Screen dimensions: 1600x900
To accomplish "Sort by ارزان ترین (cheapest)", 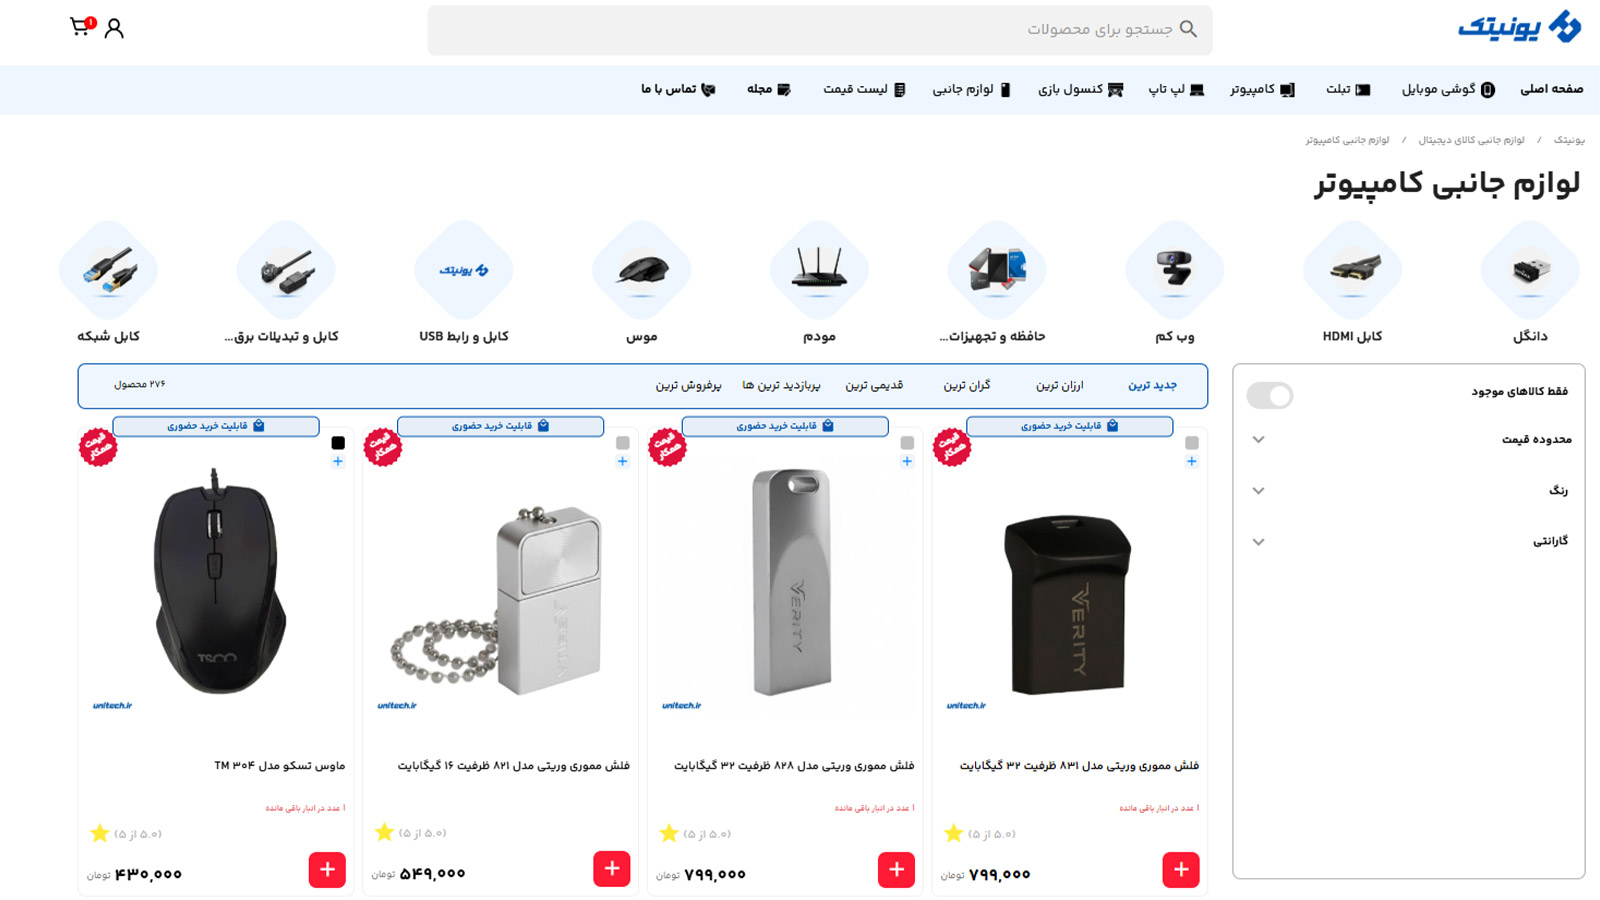I will click(x=1060, y=385).
